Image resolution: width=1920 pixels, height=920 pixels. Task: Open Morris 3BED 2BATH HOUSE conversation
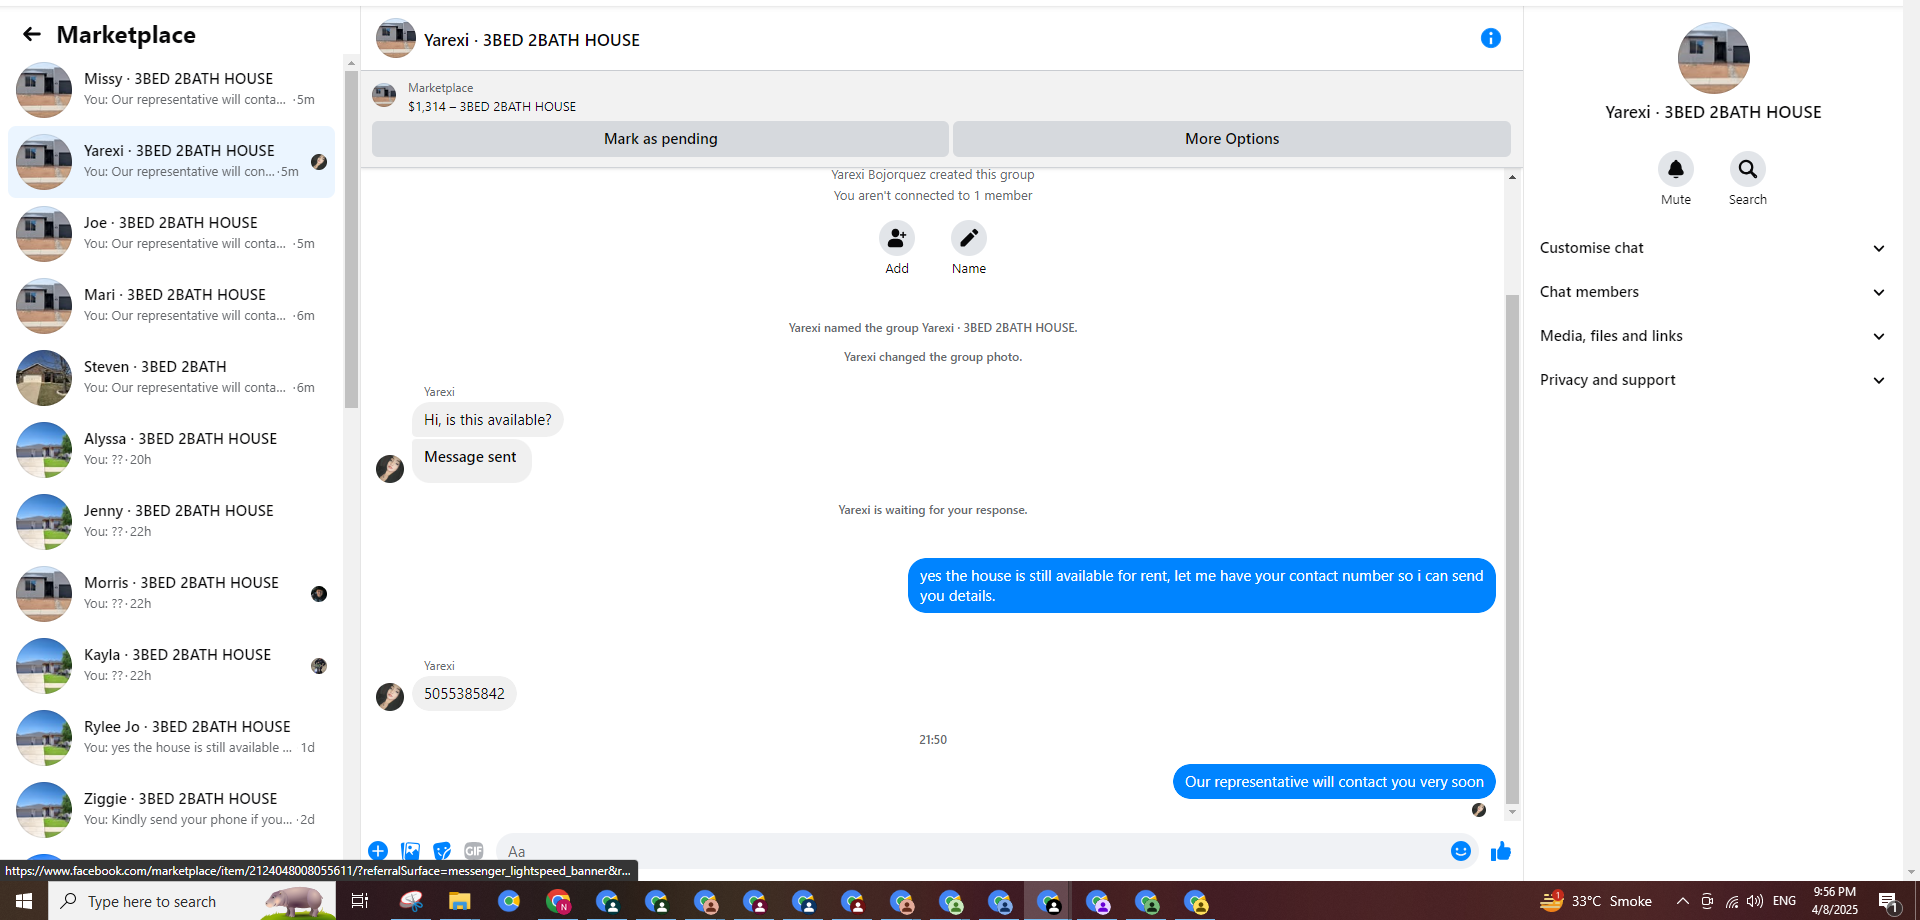pyautogui.click(x=172, y=594)
